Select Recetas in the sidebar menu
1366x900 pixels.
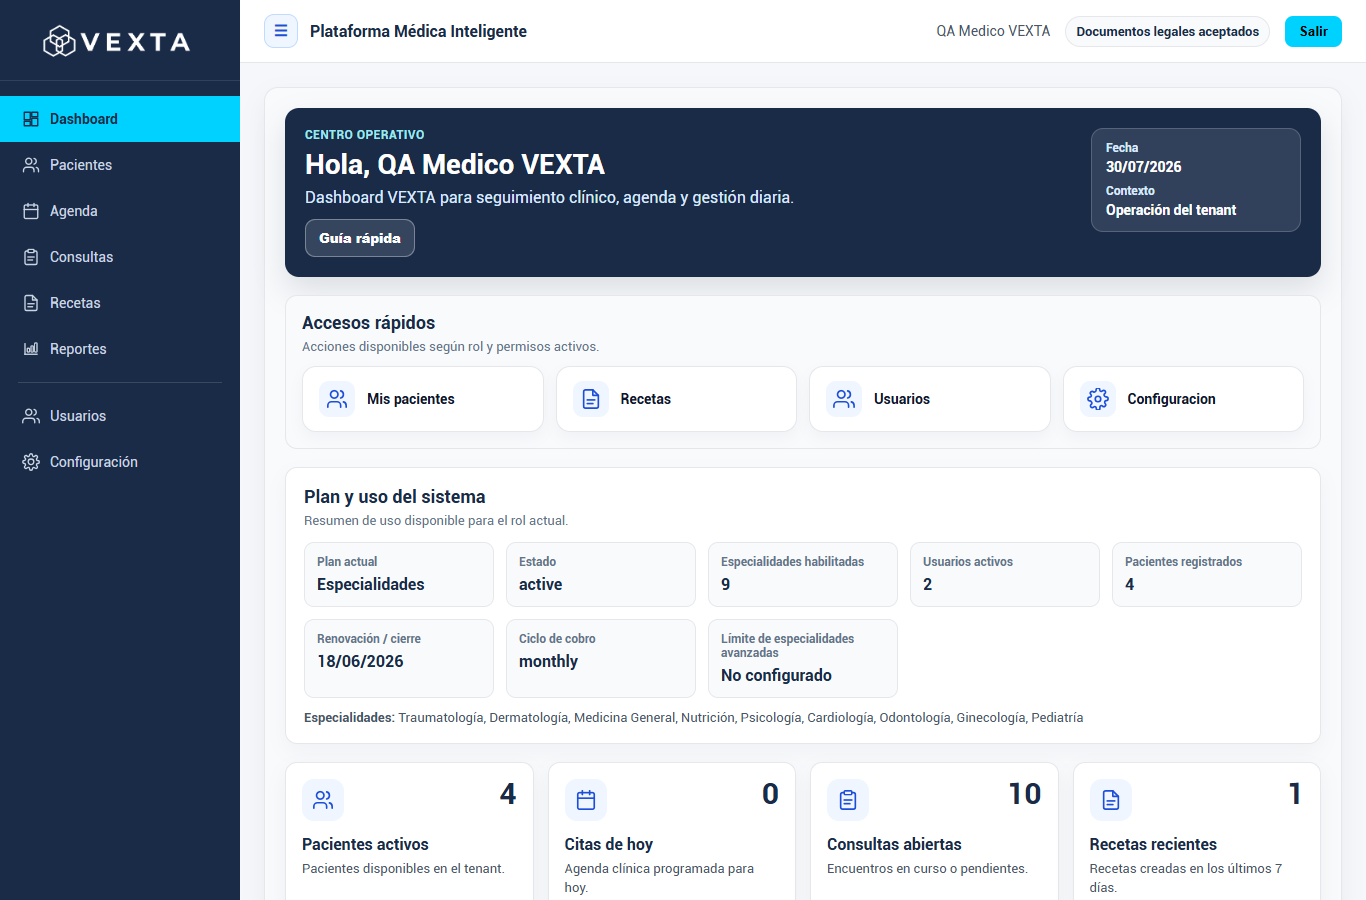pyautogui.click(x=120, y=303)
